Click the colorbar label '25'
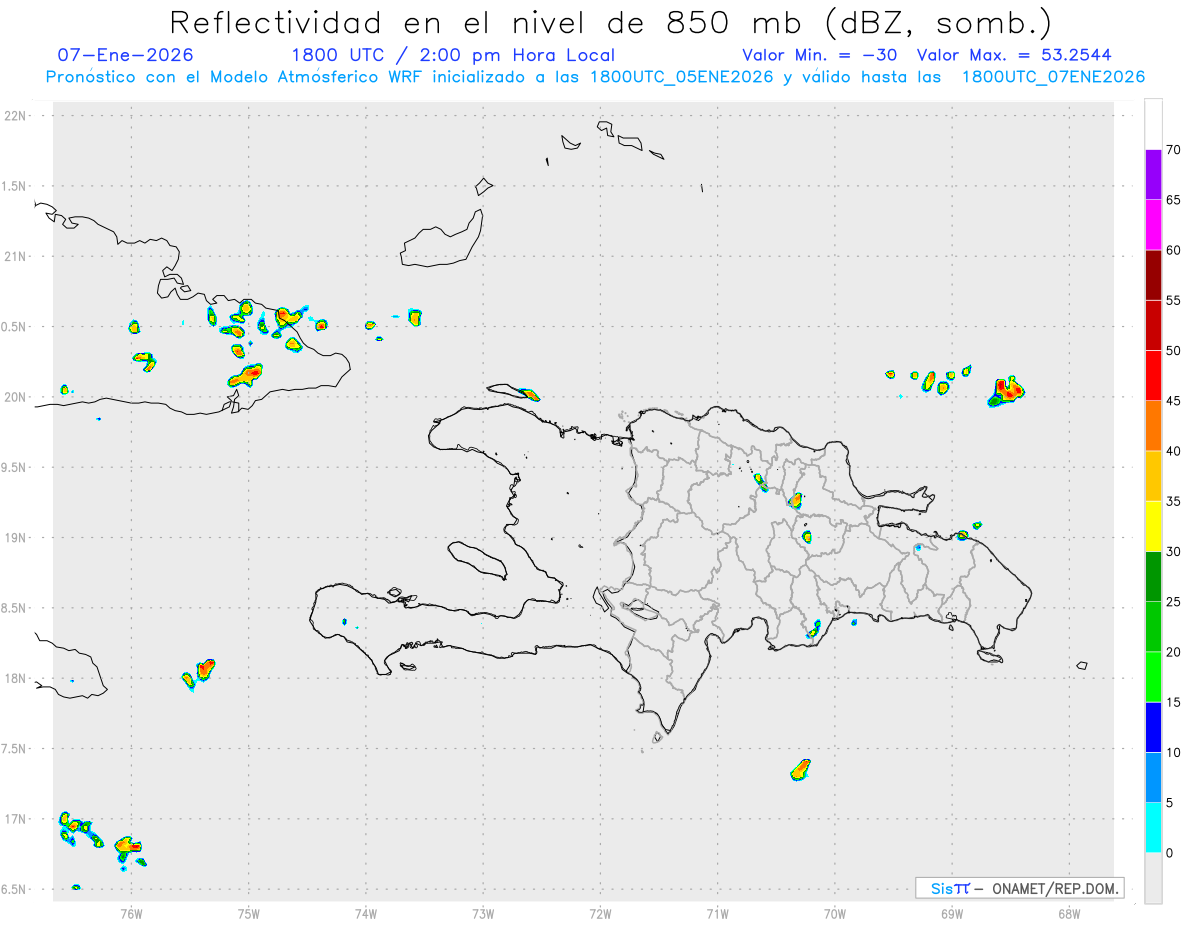The height and width of the screenshot is (927, 1200). pos(1174,601)
